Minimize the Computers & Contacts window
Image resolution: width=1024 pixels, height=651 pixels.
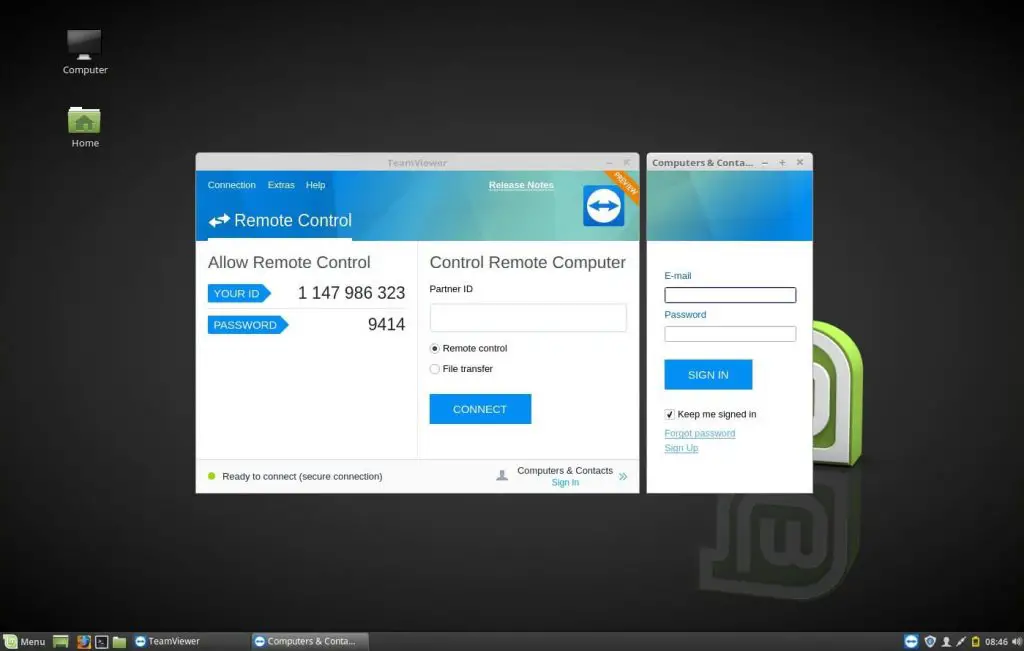(x=765, y=163)
